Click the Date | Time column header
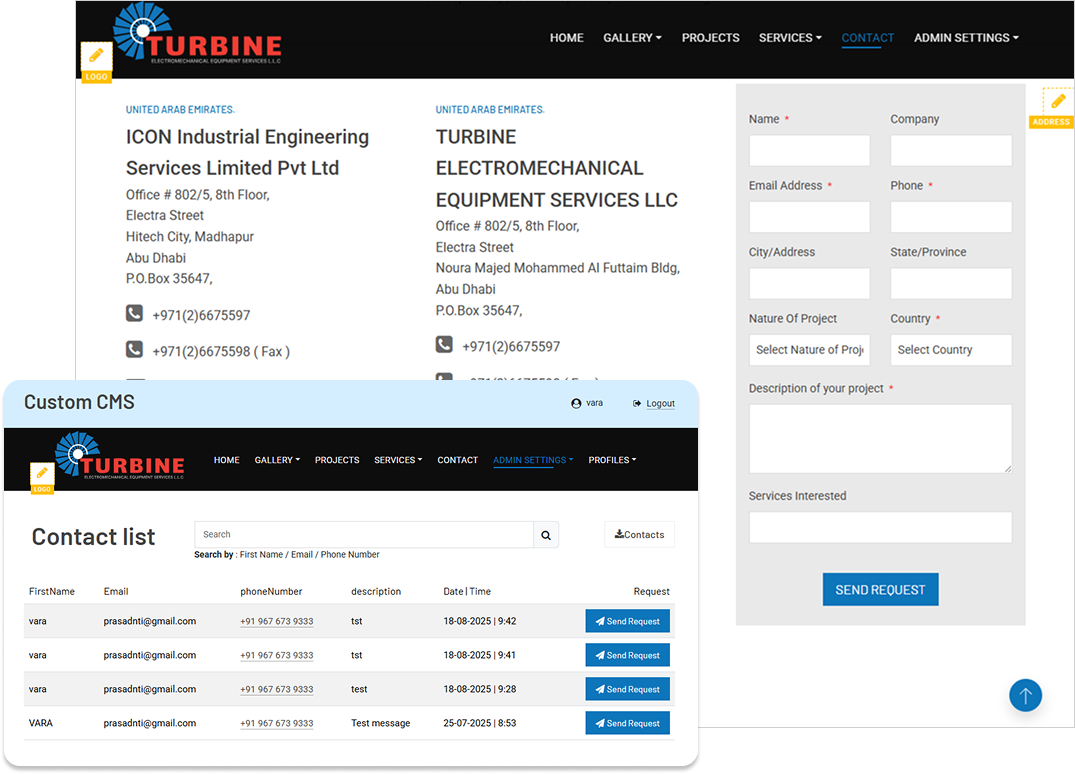1075x774 pixels. (467, 591)
